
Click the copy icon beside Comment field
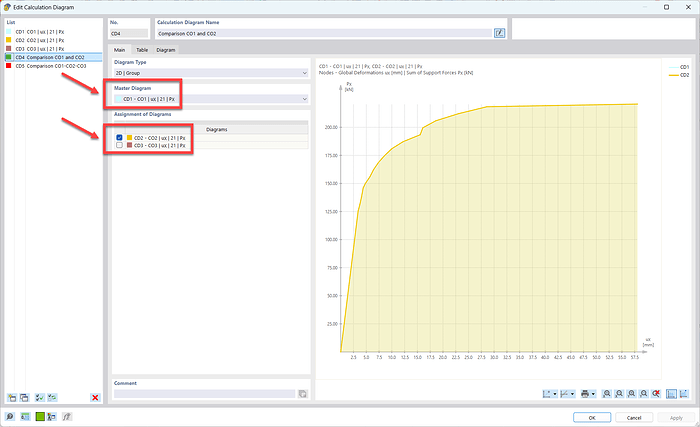302,394
